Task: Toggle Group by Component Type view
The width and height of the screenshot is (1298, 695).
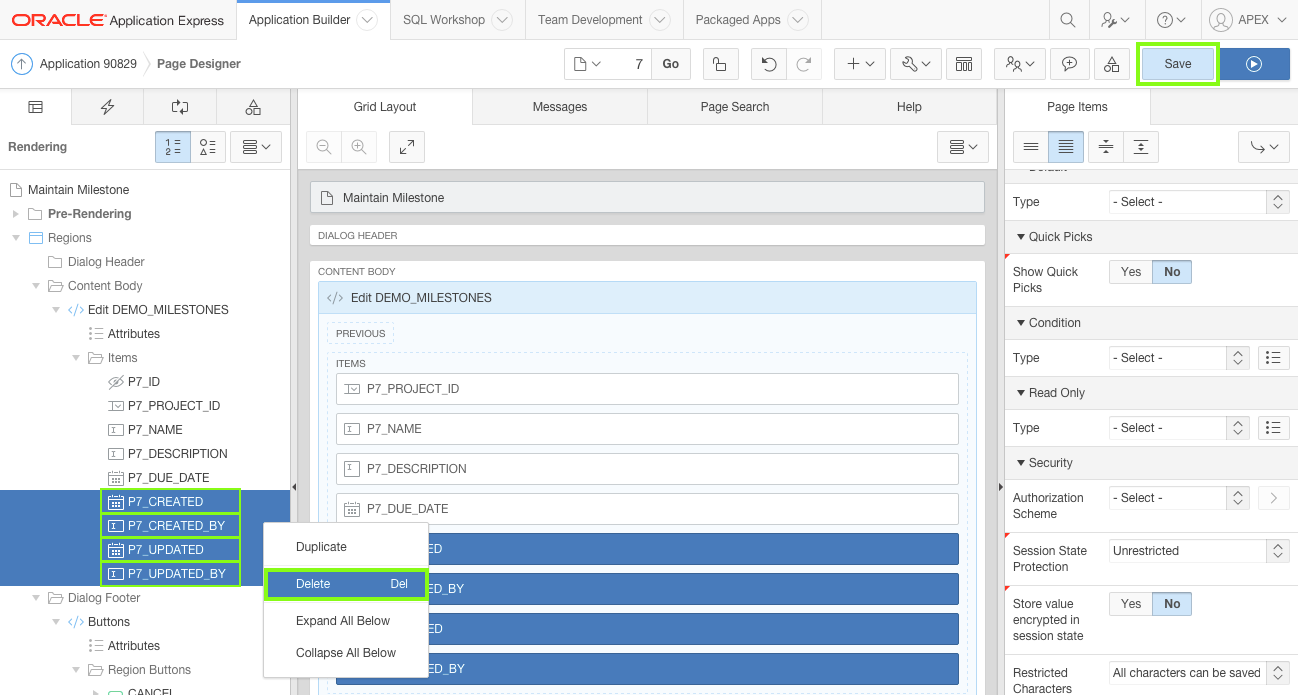Action: [x=208, y=147]
